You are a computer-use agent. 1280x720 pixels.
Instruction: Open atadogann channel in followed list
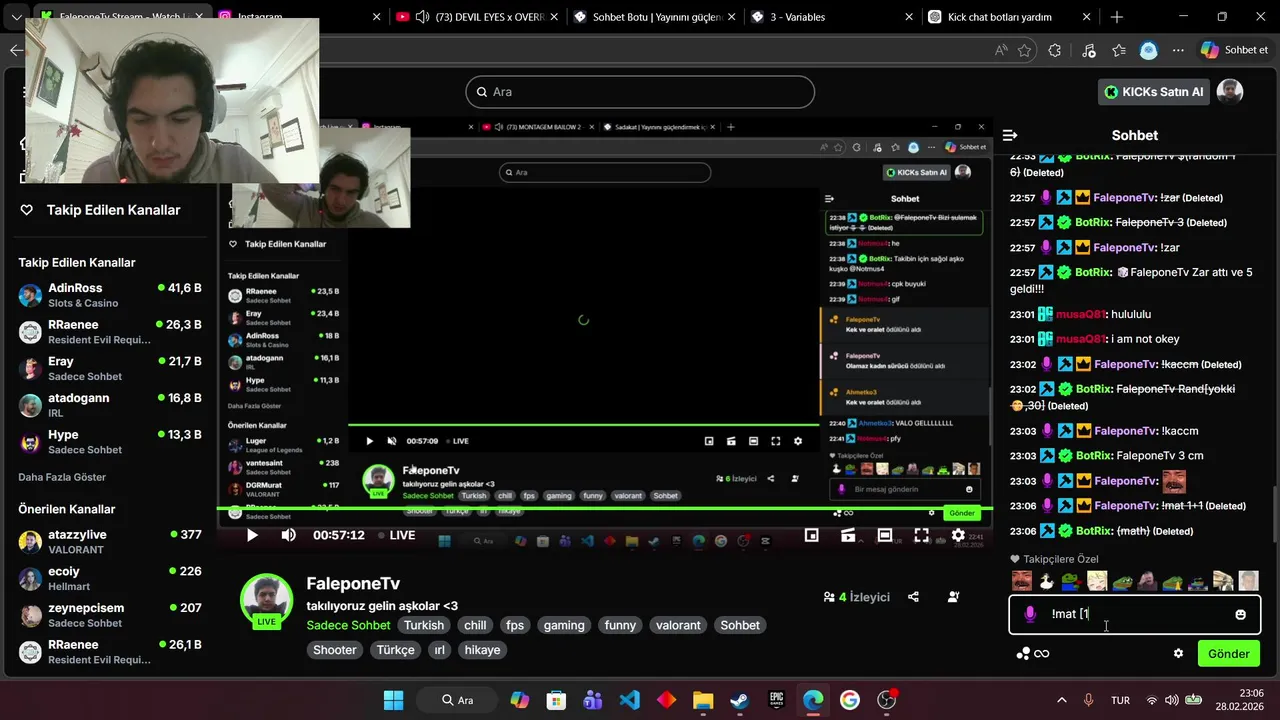point(110,405)
